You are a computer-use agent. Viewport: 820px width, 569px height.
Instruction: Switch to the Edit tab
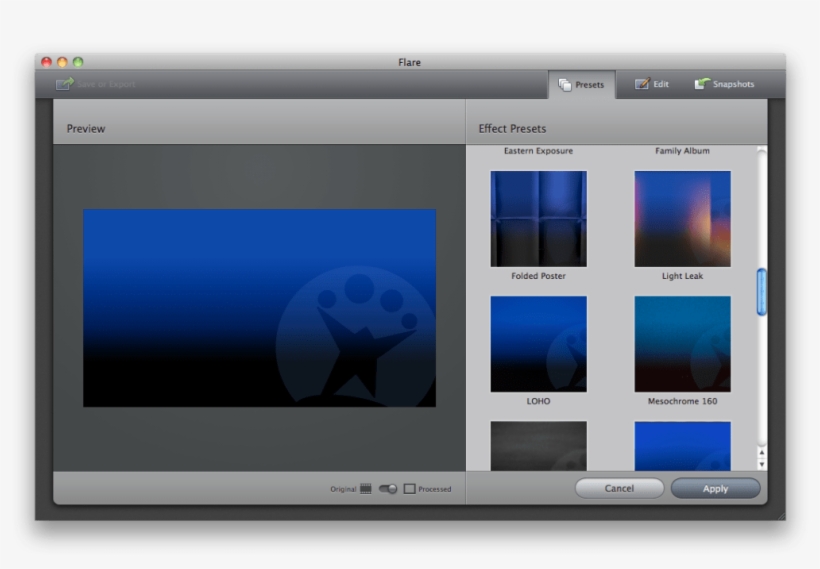(652, 84)
